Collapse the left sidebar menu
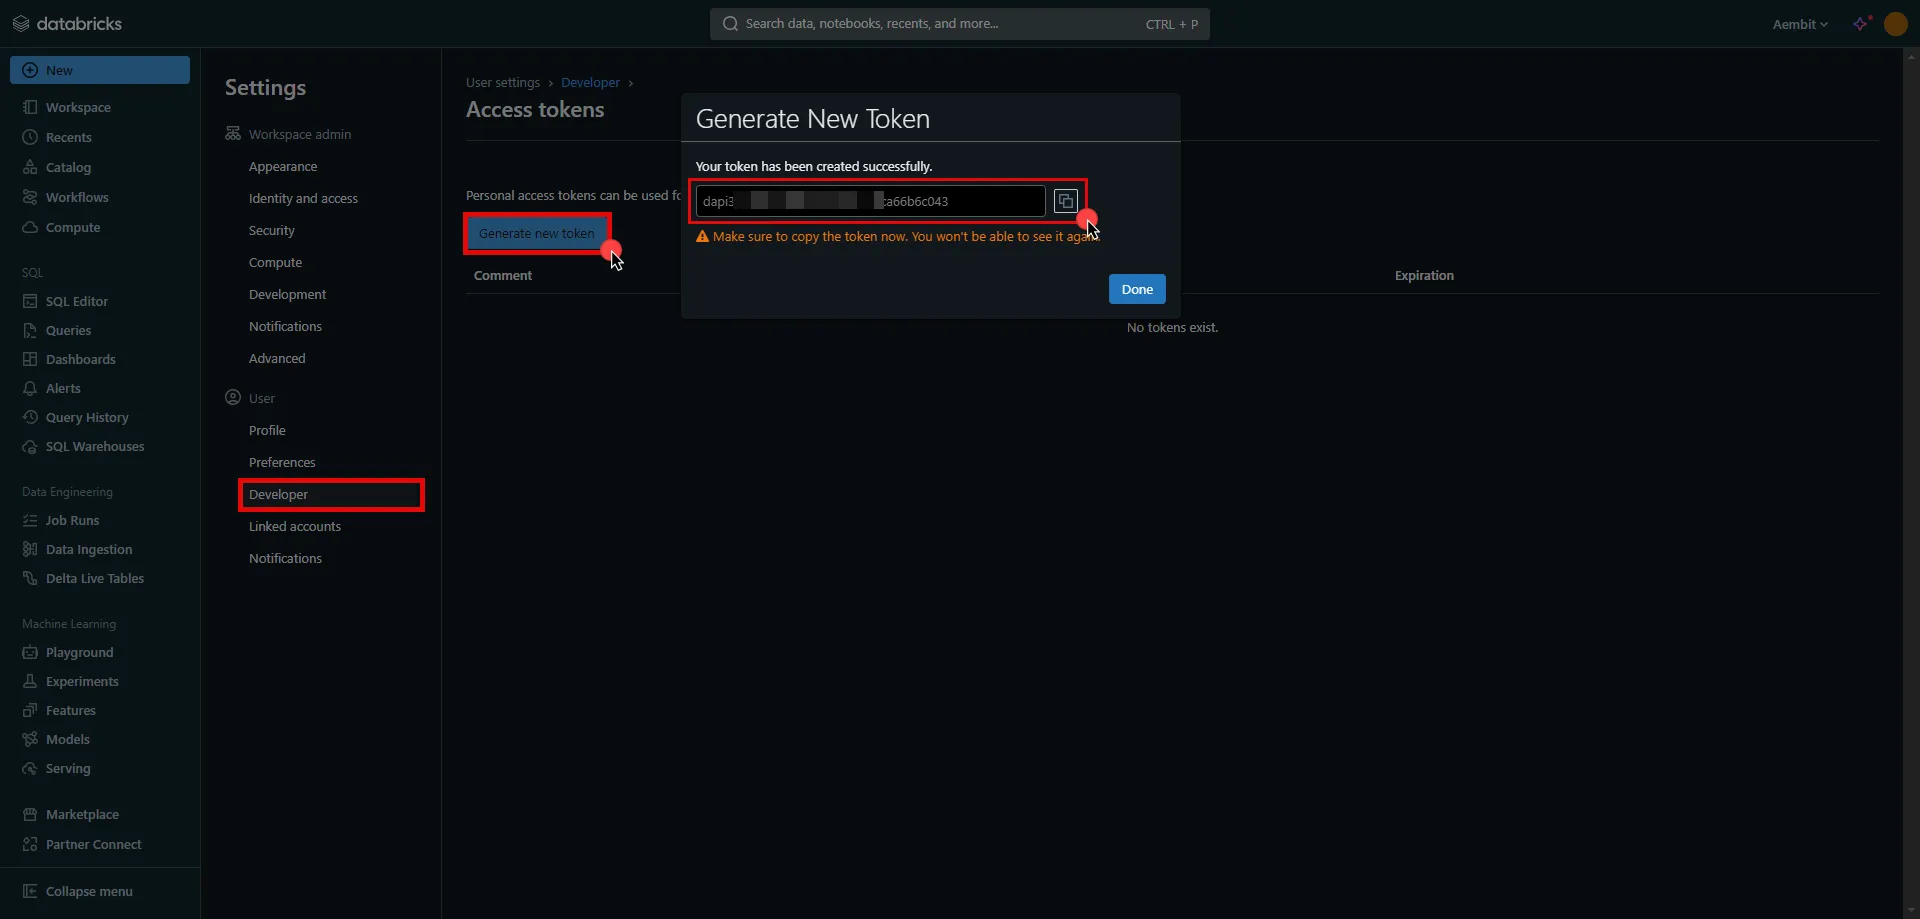This screenshot has width=1920, height=919. 88,891
